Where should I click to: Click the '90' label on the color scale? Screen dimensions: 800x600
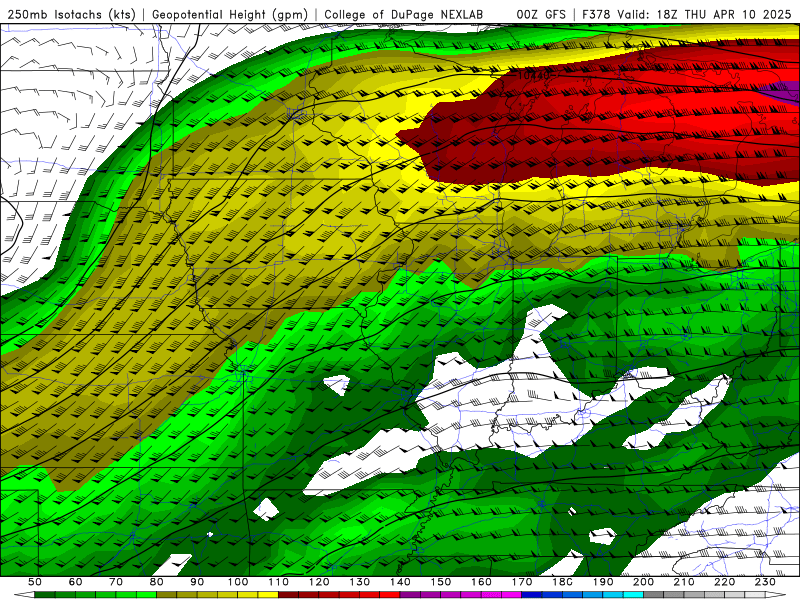click(197, 582)
